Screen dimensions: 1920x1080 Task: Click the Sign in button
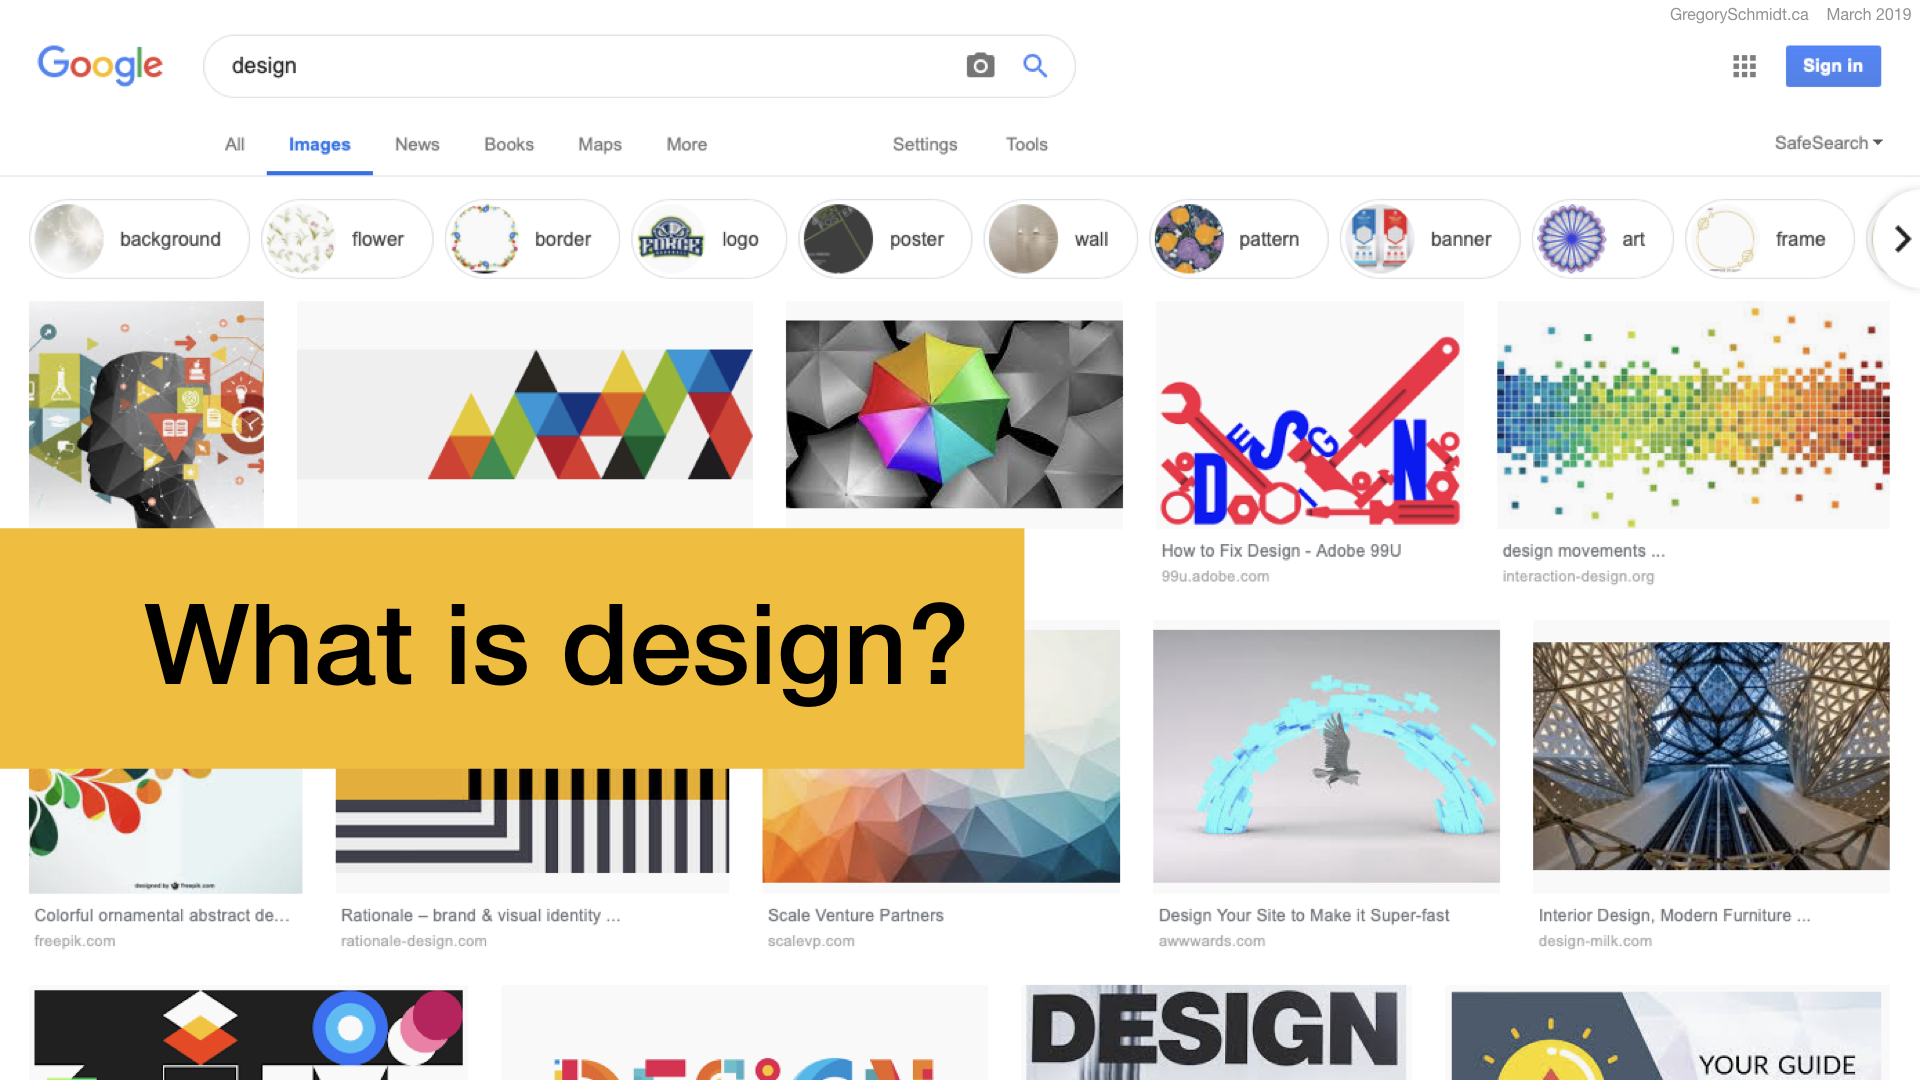pyautogui.click(x=1833, y=66)
